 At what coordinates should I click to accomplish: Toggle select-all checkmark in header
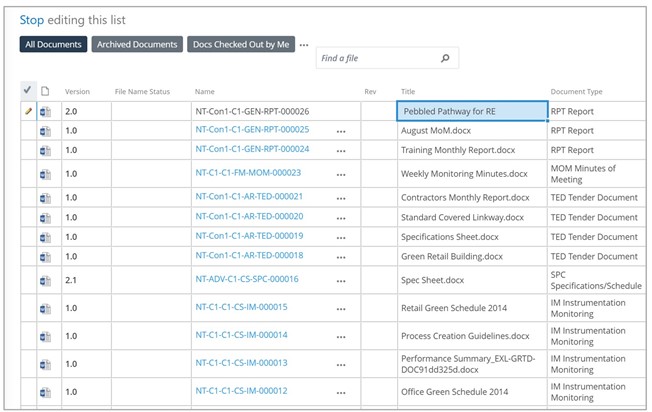coord(28,90)
